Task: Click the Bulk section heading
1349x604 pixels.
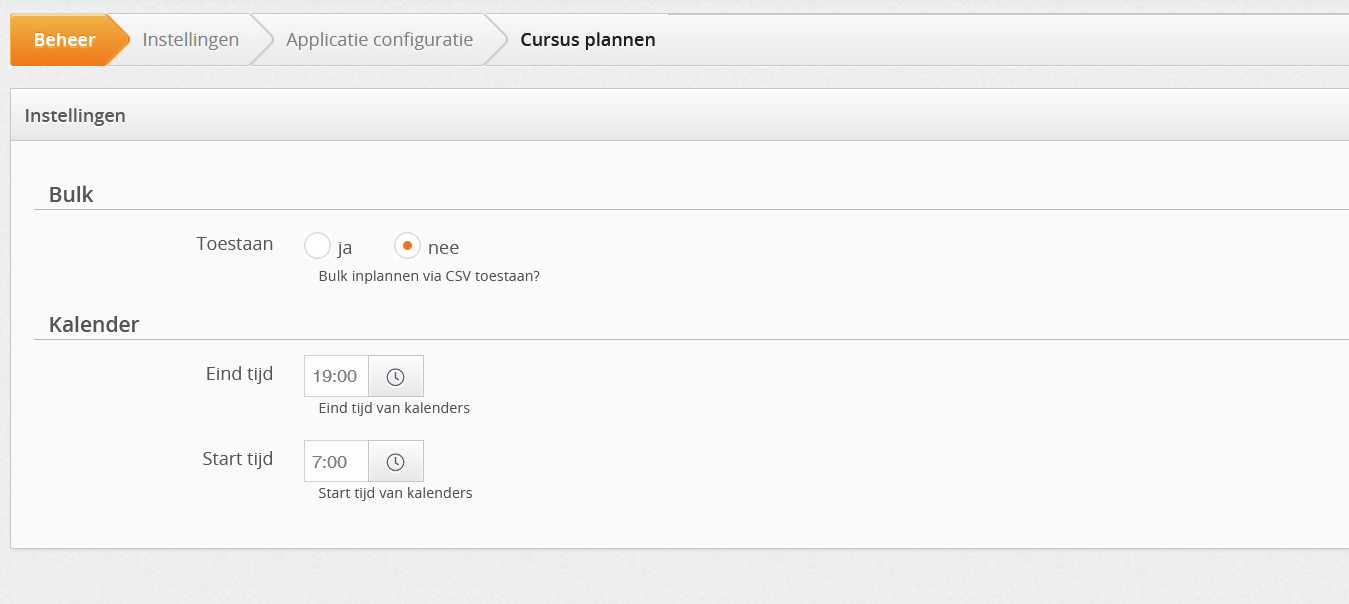Action: click(x=71, y=195)
